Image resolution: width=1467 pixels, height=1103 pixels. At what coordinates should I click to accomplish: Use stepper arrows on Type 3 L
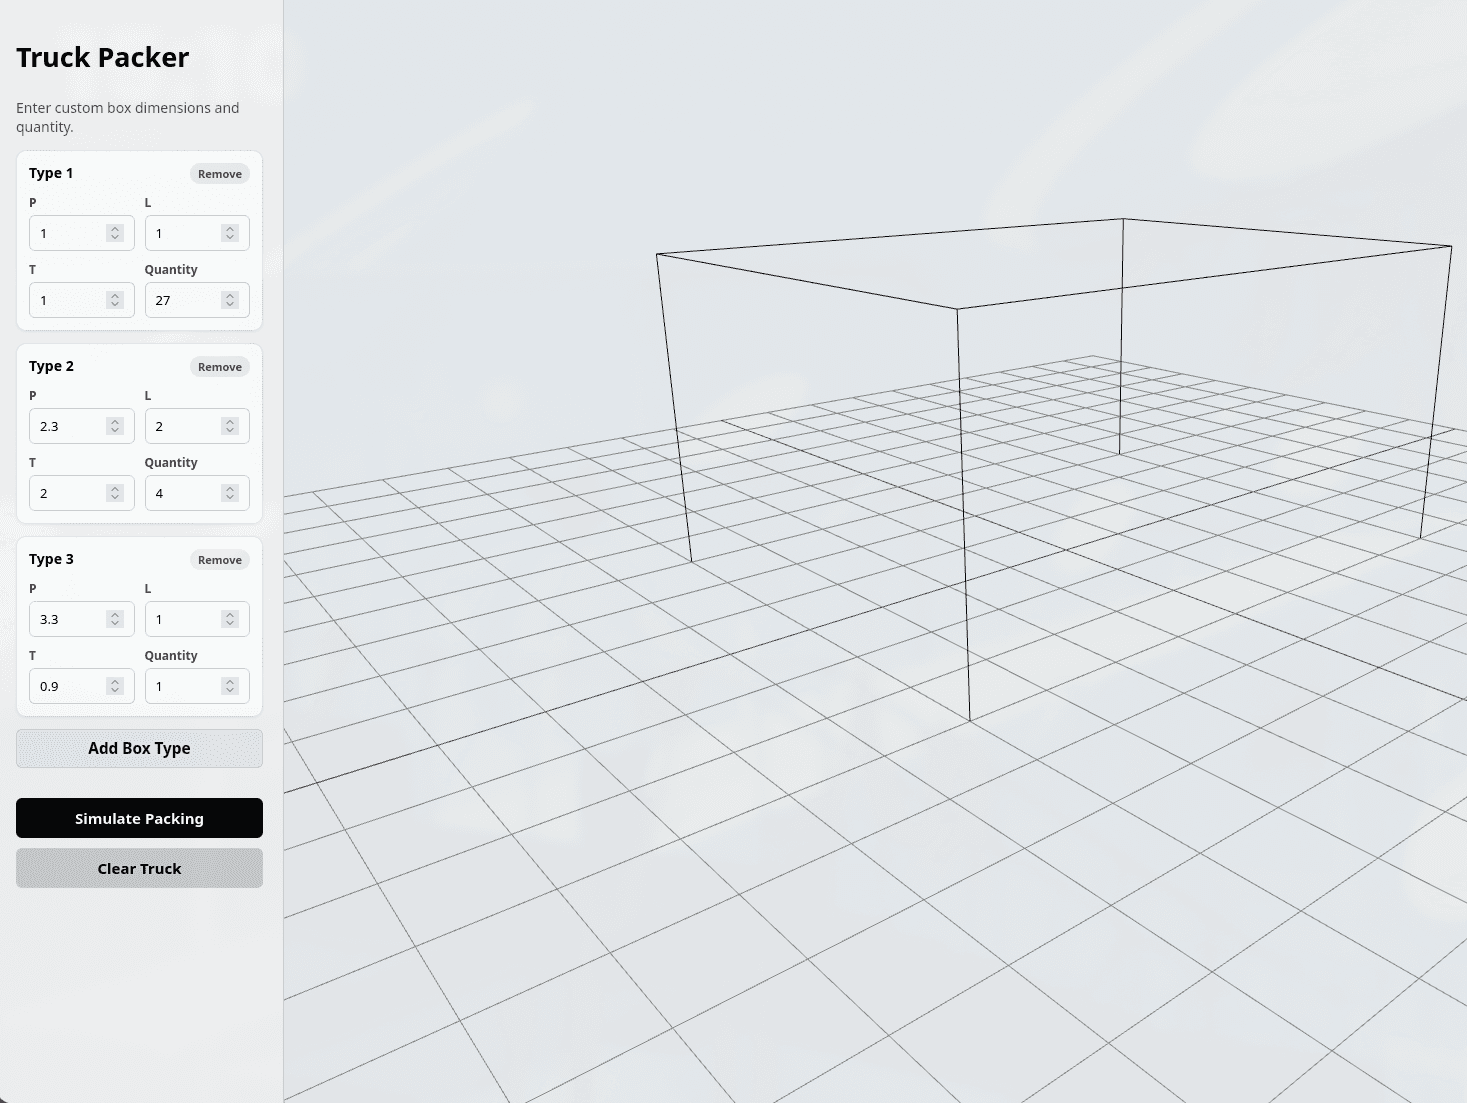click(x=230, y=619)
